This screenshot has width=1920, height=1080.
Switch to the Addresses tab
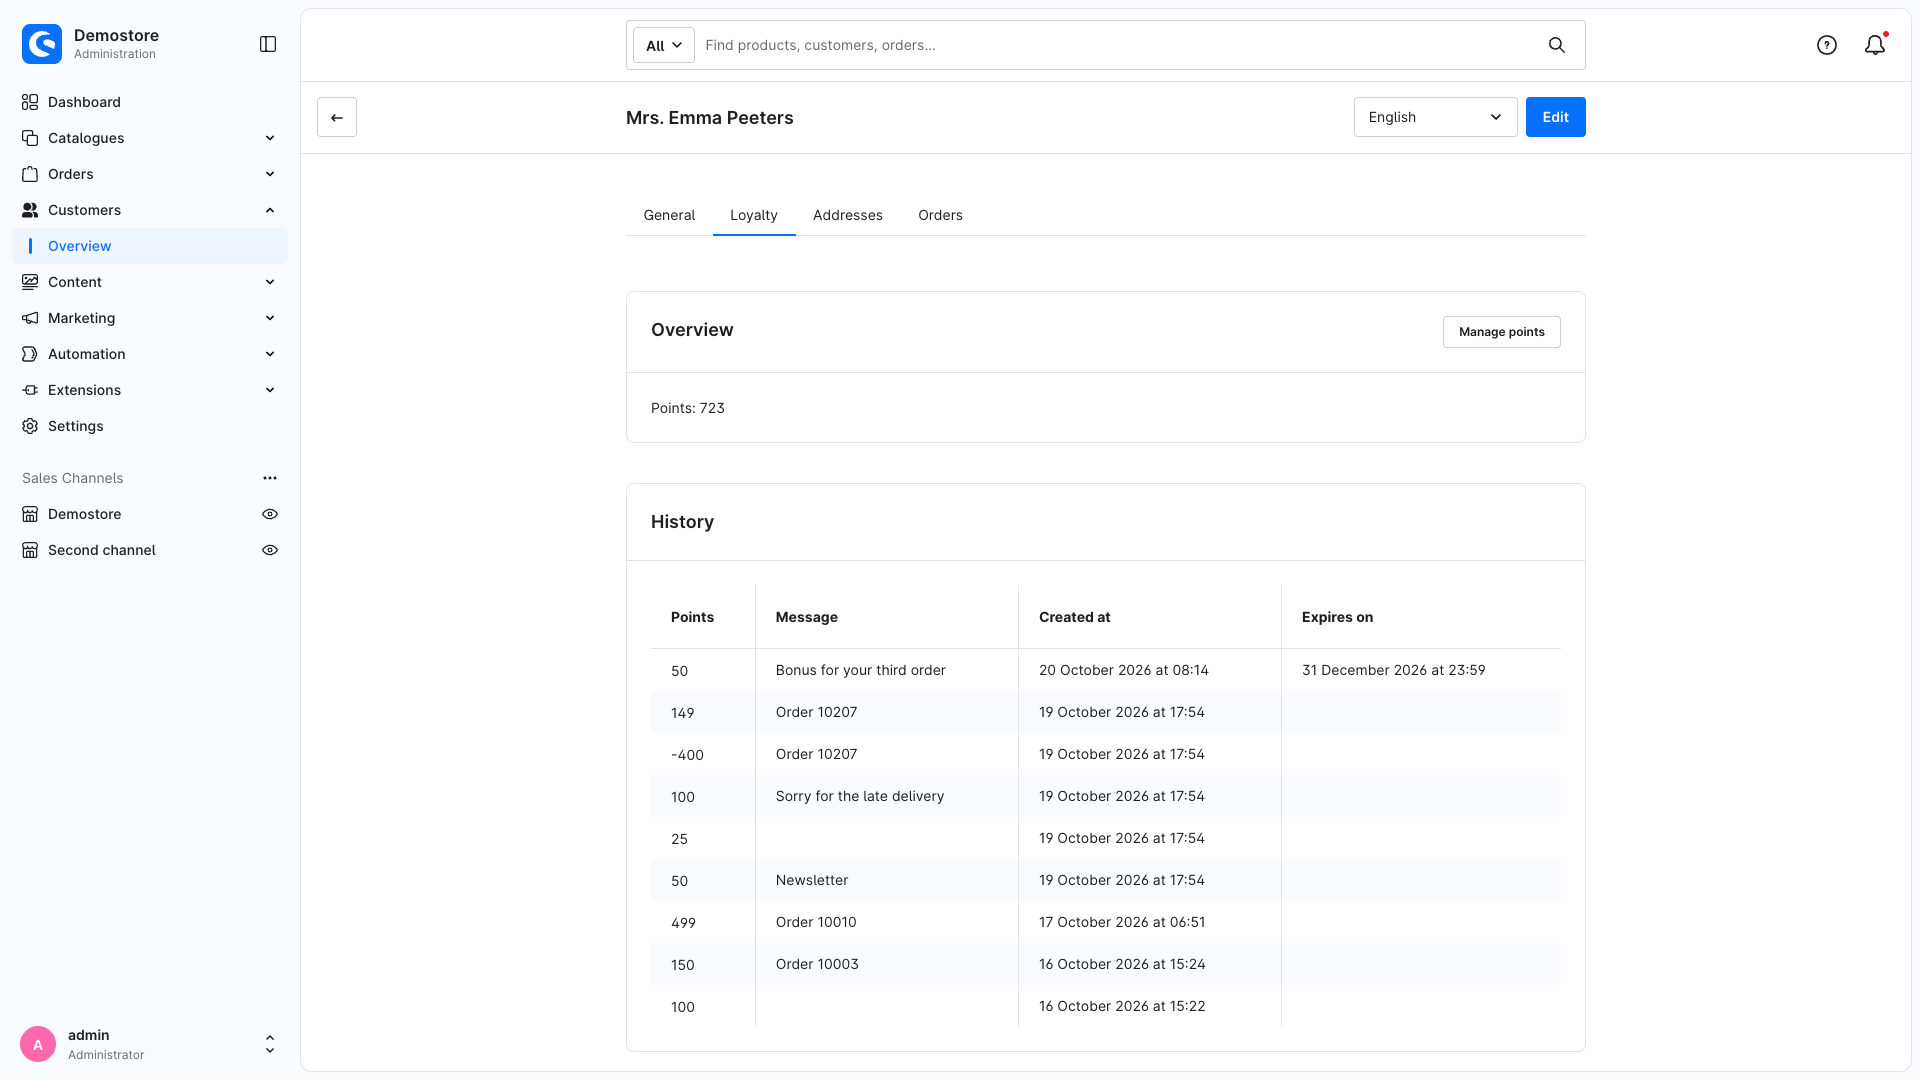coord(848,215)
